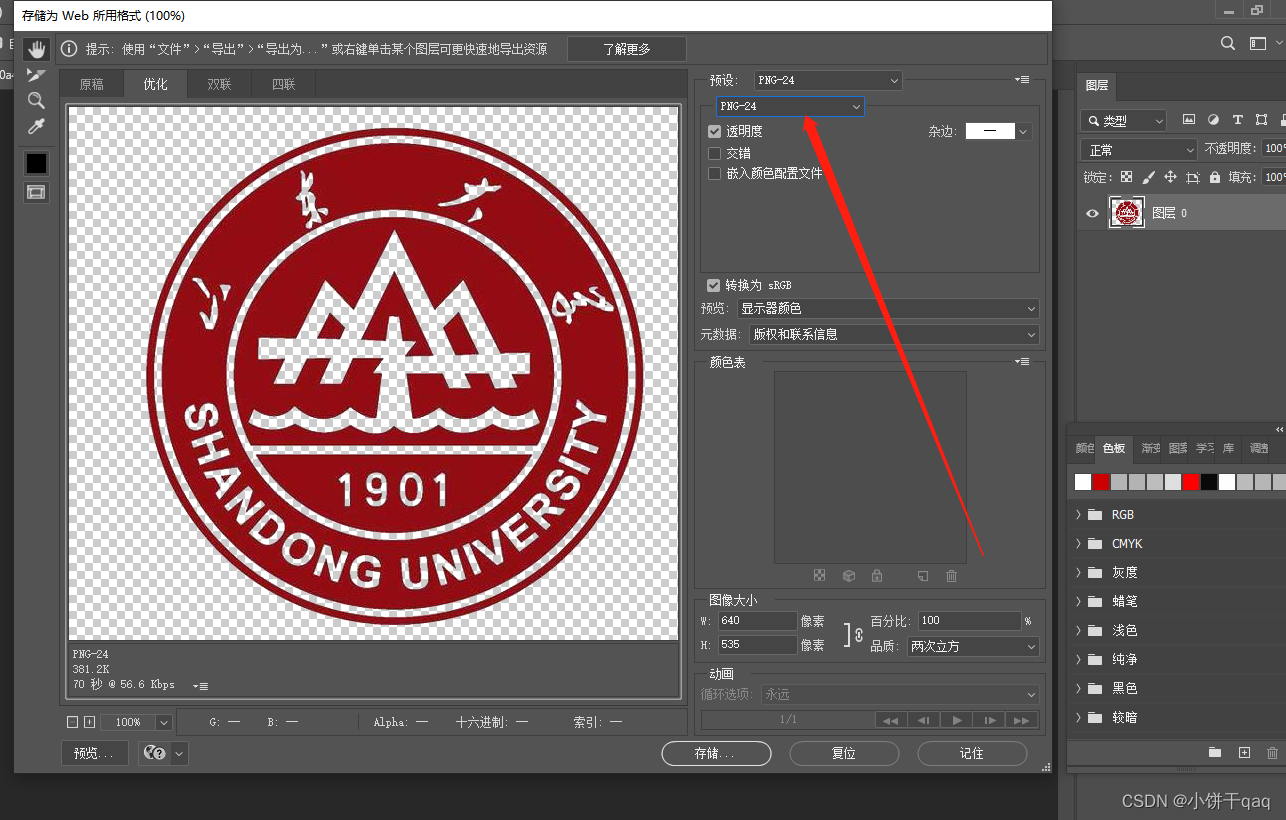Viewport: 1286px width, 820px height.
Task: Open the browser selection dropdown arrow
Action: 180,753
